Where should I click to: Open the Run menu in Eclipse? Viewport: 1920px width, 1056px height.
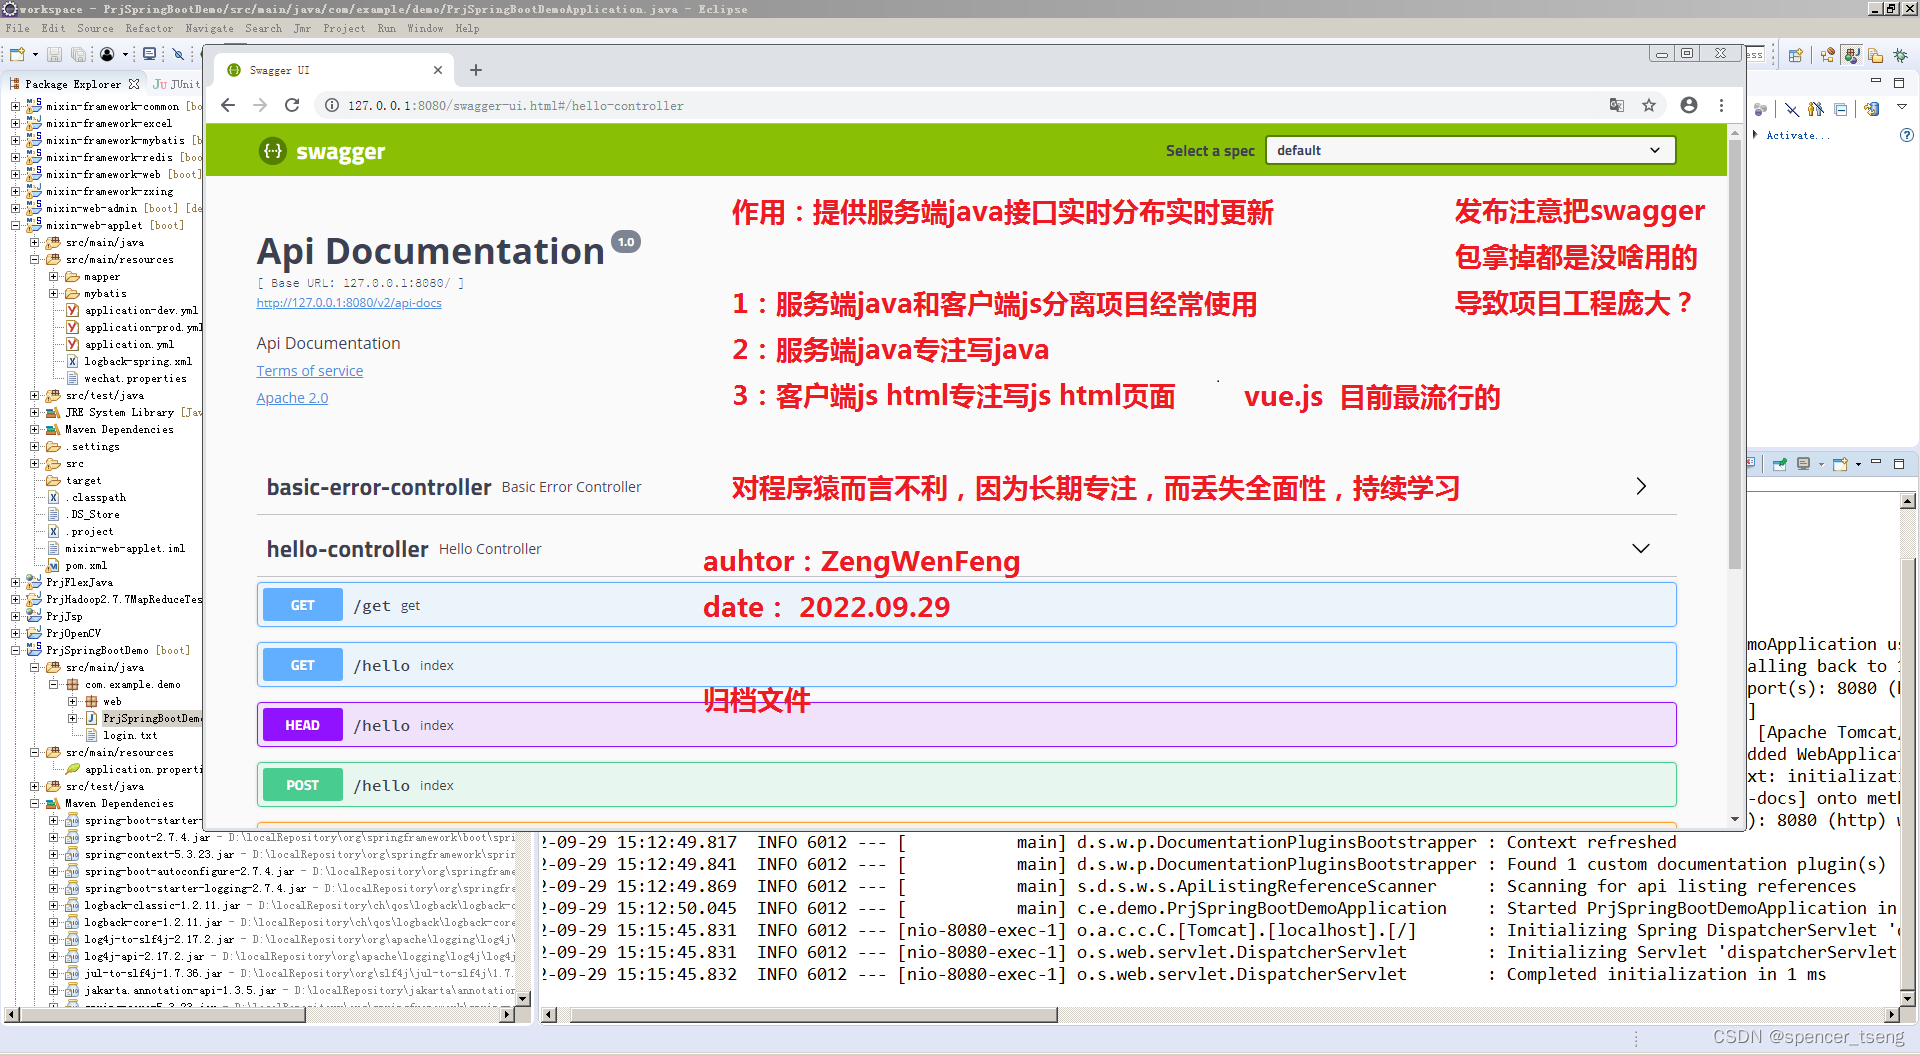coord(386,28)
